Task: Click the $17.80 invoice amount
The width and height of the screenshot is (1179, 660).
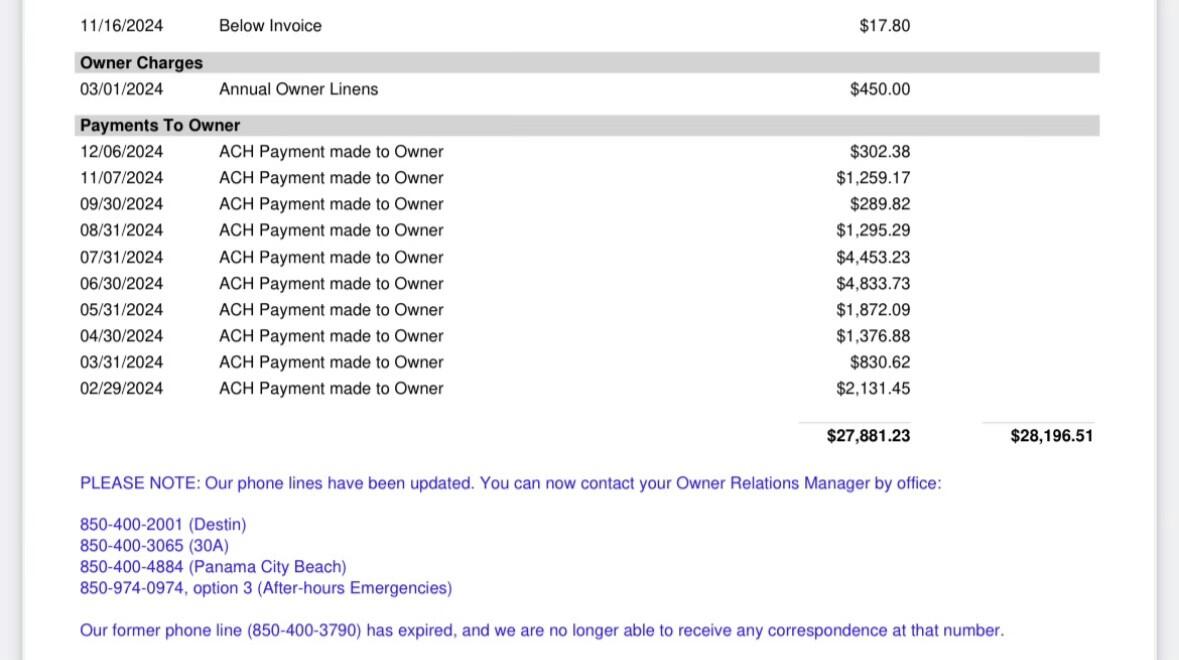Action: click(x=884, y=26)
